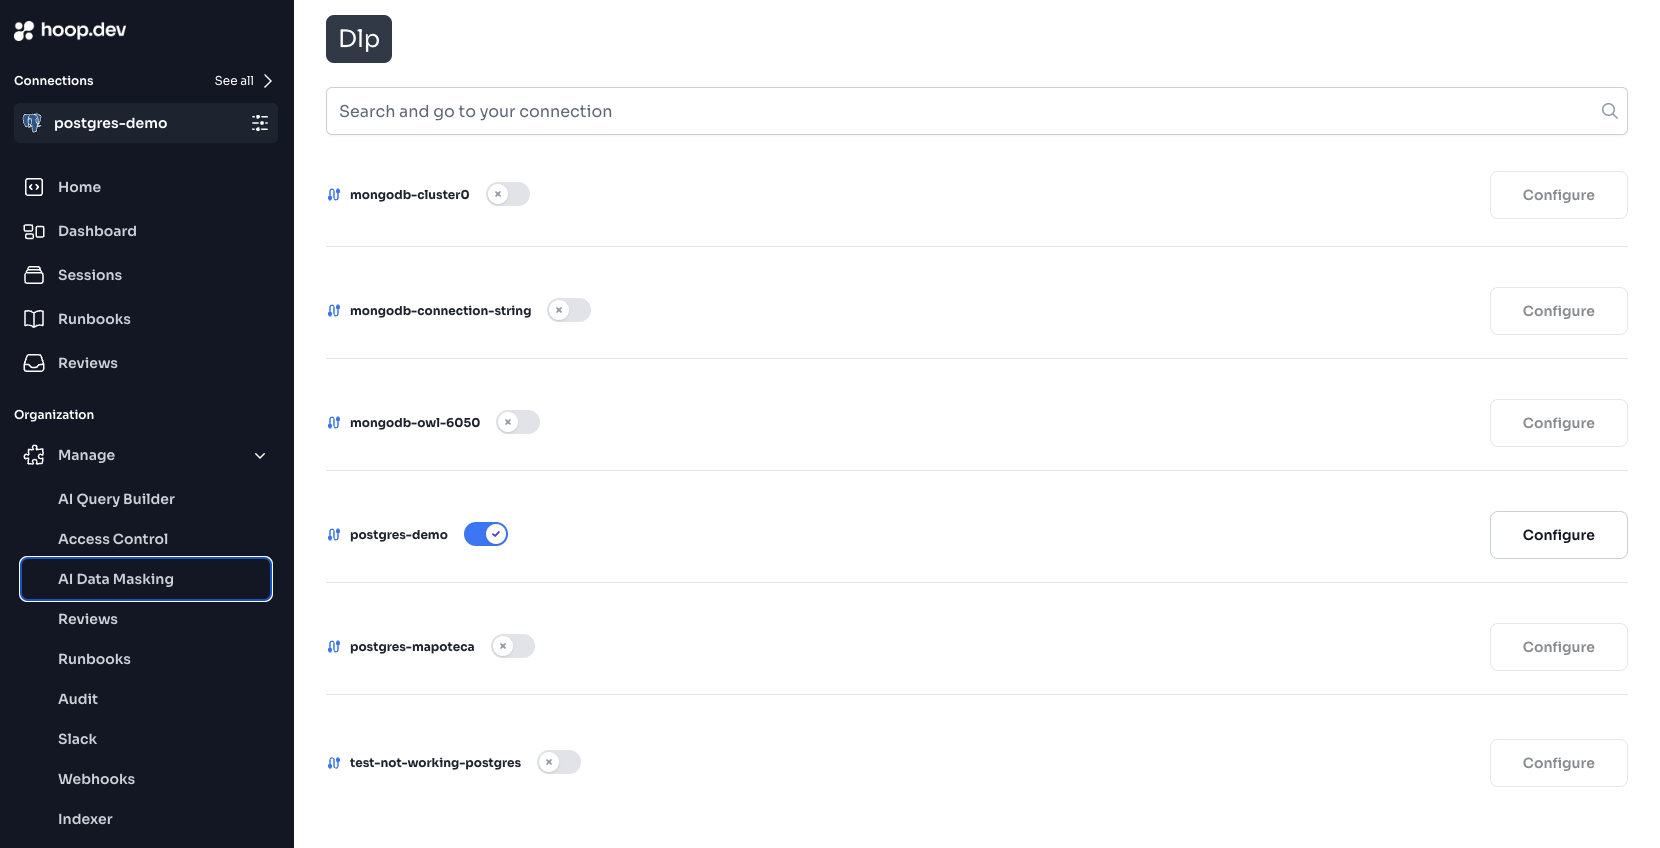Click the Home sidebar icon
This screenshot has height=848, width=1660.
tap(34, 187)
